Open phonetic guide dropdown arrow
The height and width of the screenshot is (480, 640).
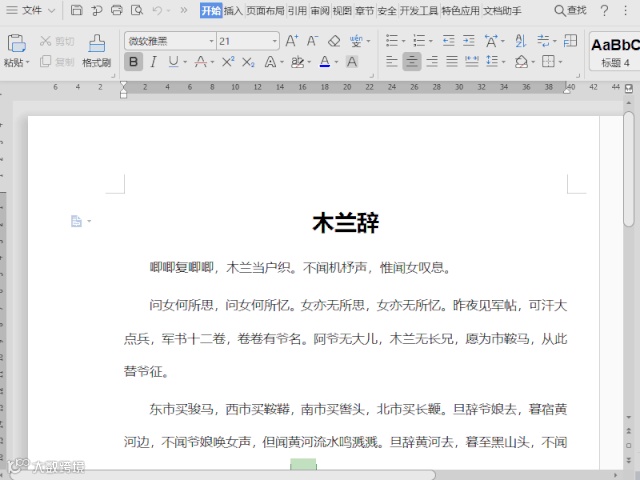coord(369,41)
